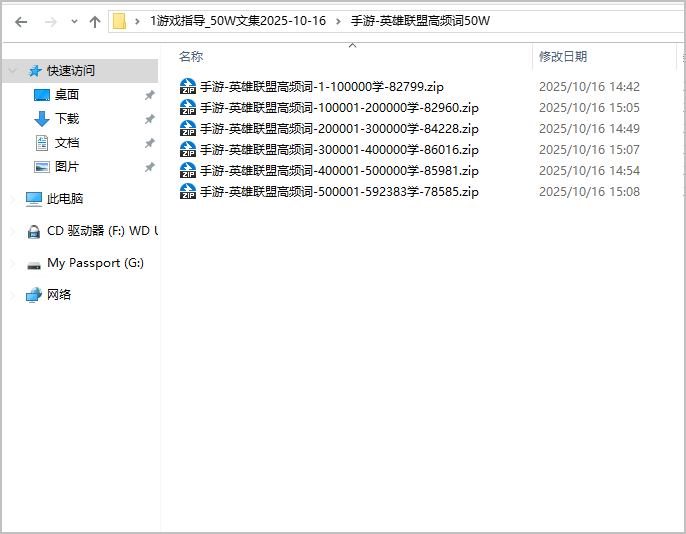
Task: Click 手游-英雄联盟高频词50W breadcrumb segment
Action: click(x=420, y=21)
